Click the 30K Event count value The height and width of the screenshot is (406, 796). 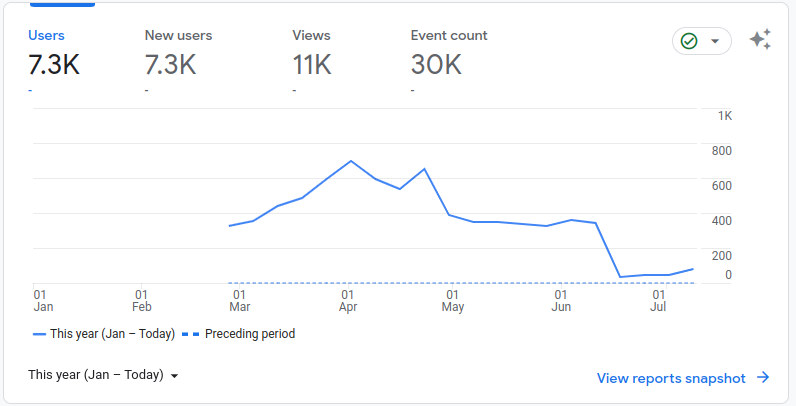pyautogui.click(x=436, y=65)
